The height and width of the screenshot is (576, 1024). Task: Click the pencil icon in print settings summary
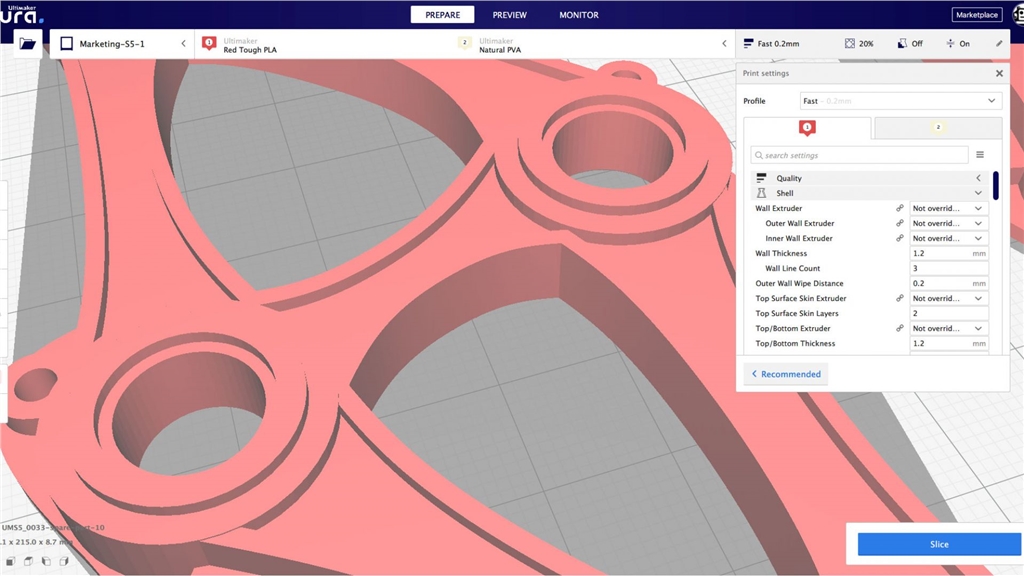pyautogui.click(x=998, y=44)
